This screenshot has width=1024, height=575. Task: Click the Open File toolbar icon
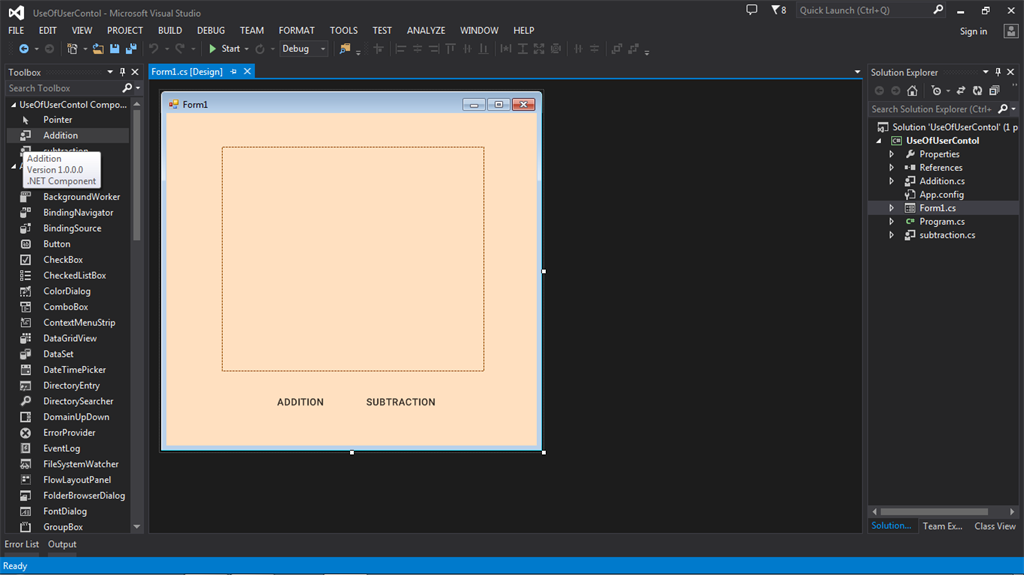coord(98,48)
